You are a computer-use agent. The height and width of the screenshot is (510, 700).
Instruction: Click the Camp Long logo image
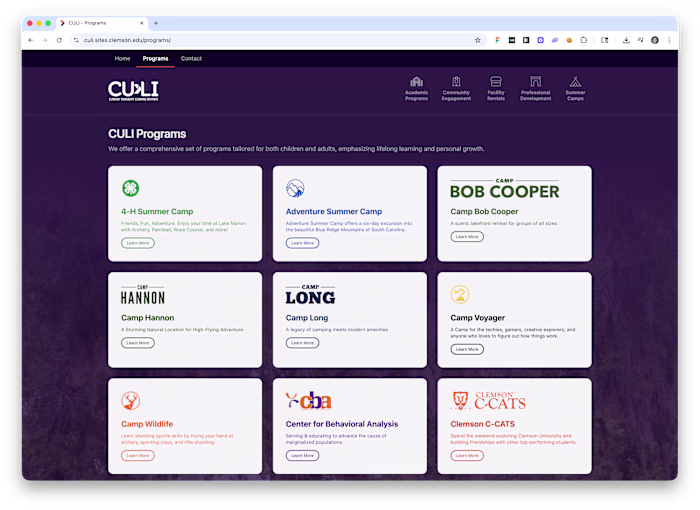pos(310,295)
